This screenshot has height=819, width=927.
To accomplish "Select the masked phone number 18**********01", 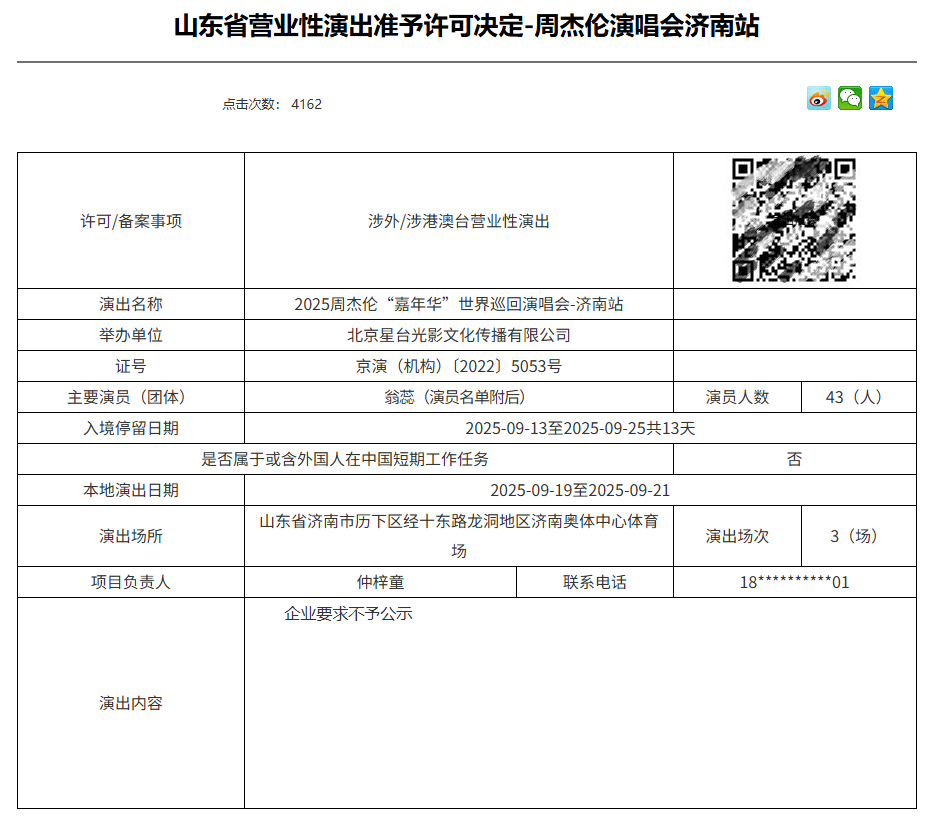I will click(795, 582).
